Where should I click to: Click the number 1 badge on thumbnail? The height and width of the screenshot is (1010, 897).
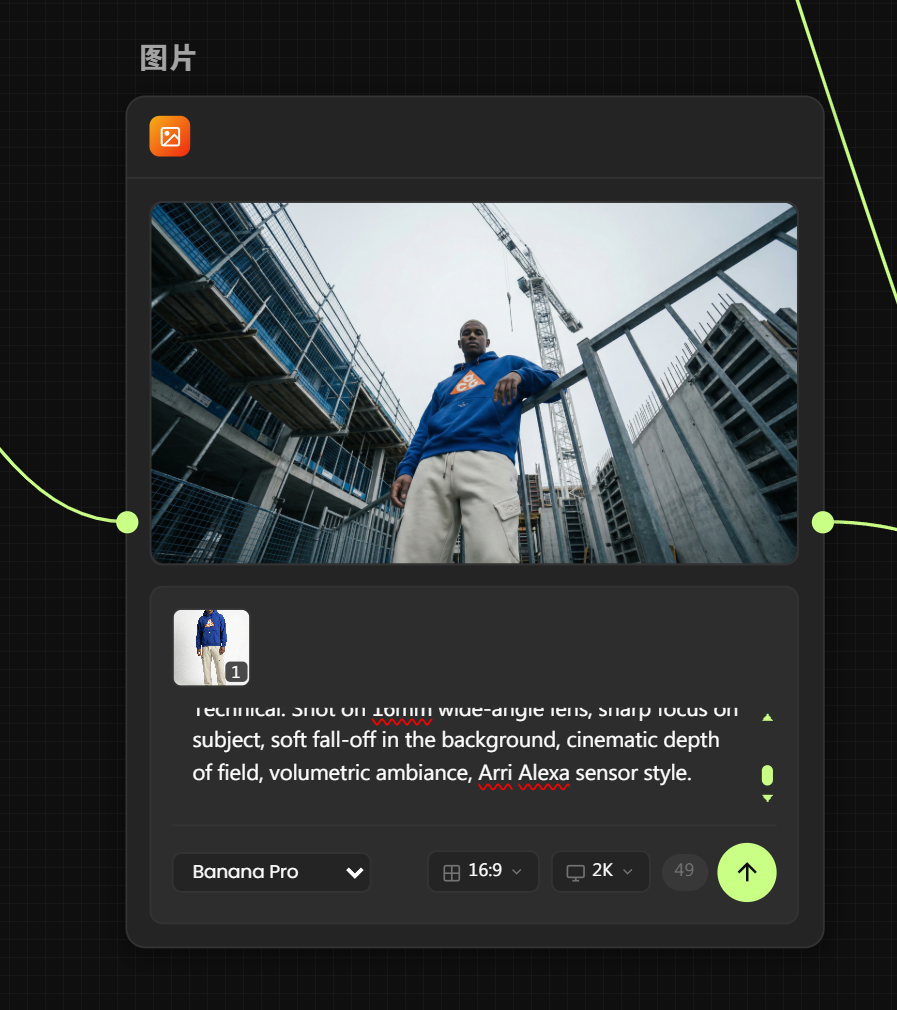(235, 673)
